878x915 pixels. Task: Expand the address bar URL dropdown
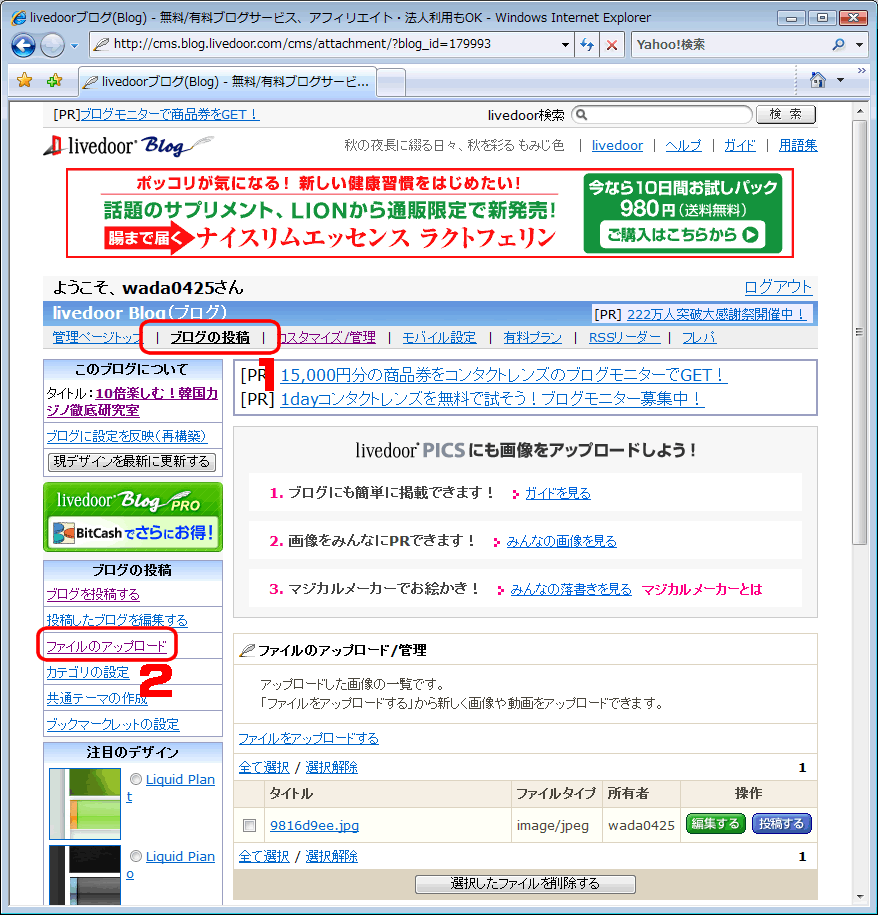tap(565, 45)
